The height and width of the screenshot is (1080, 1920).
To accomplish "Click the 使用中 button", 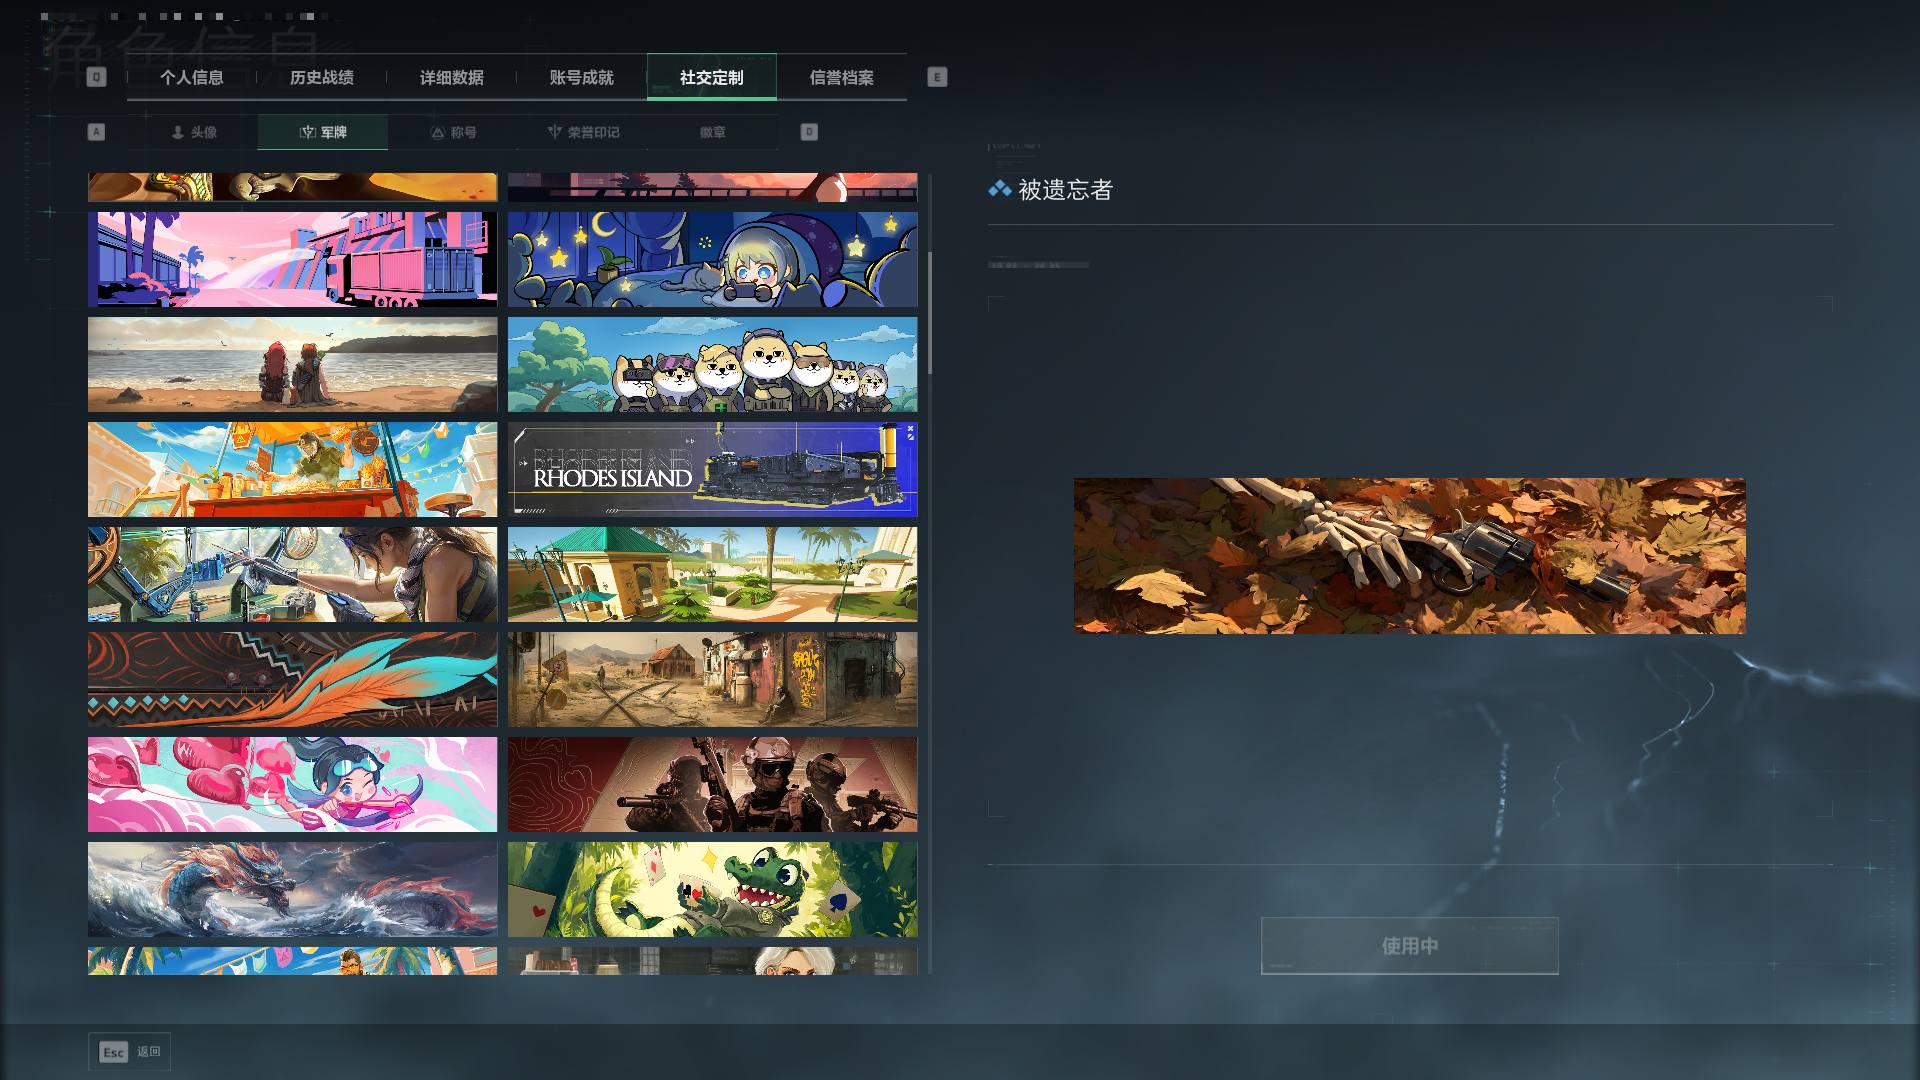I will click(1409, 945).
